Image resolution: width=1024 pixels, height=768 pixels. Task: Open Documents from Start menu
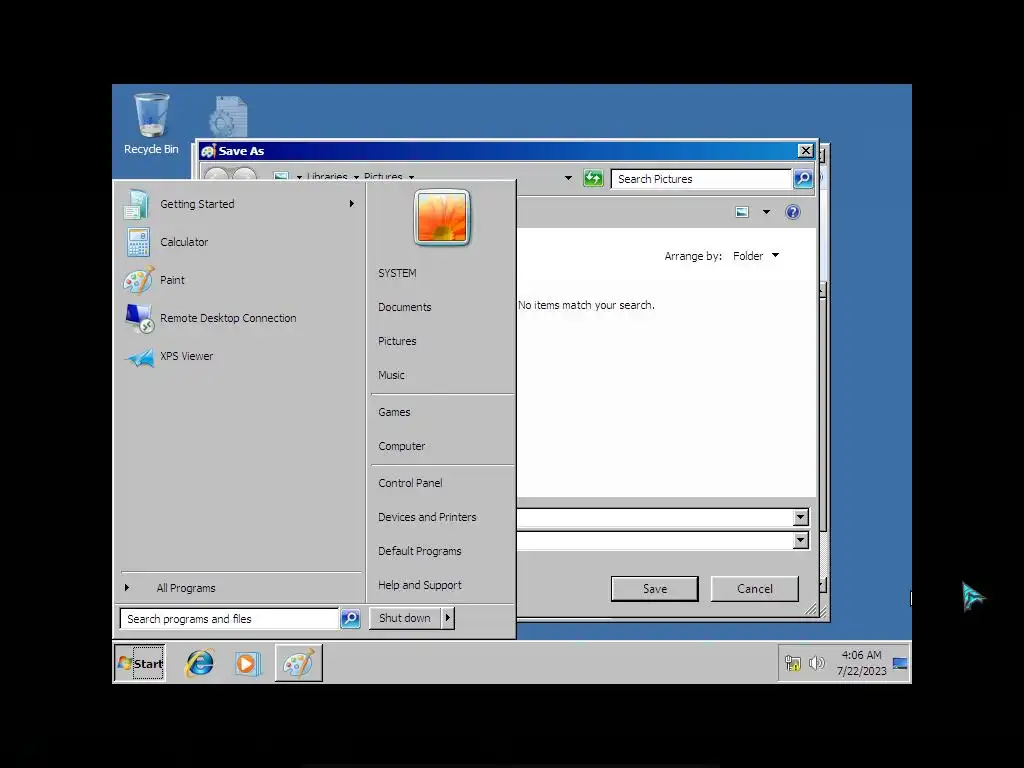click(405, 307)
